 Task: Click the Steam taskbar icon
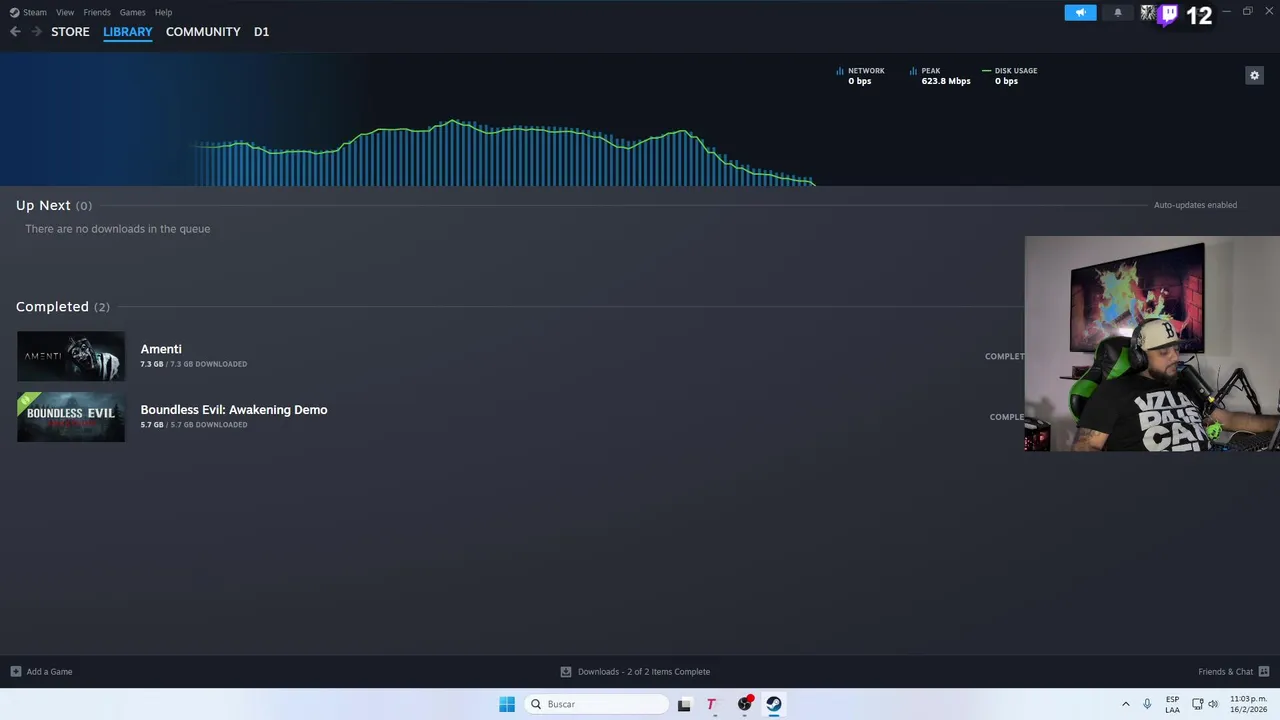pyautogui.click(x=774, y=704)
